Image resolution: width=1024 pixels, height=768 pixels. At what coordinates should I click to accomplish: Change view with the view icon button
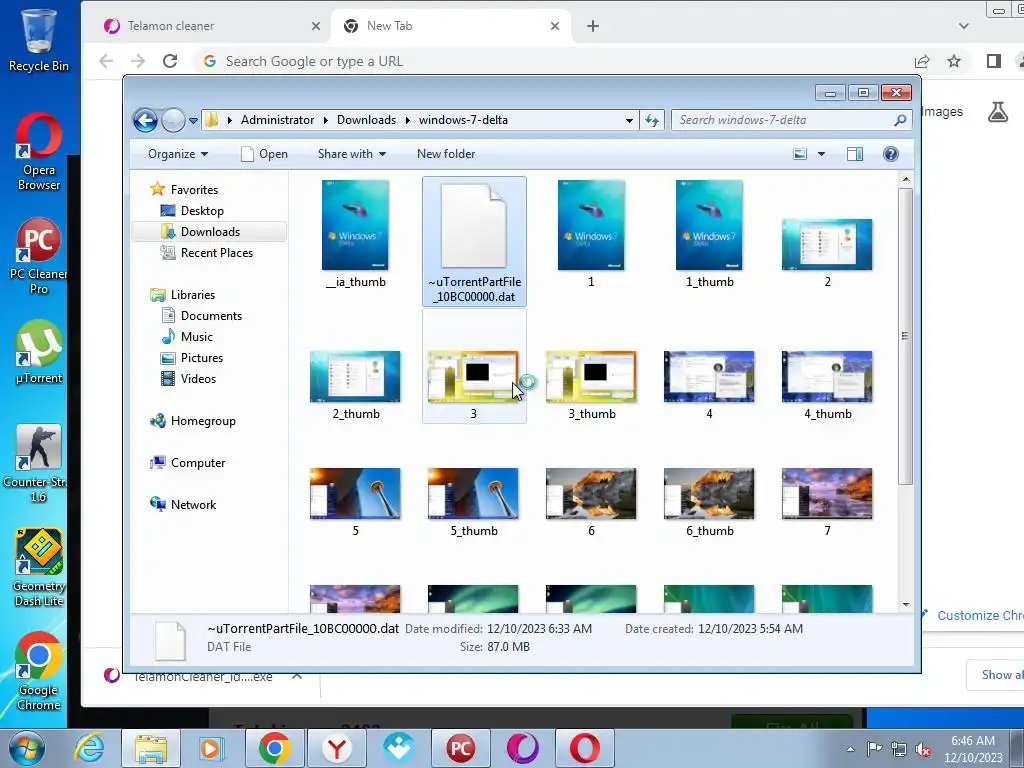click(x=800, y=154)
